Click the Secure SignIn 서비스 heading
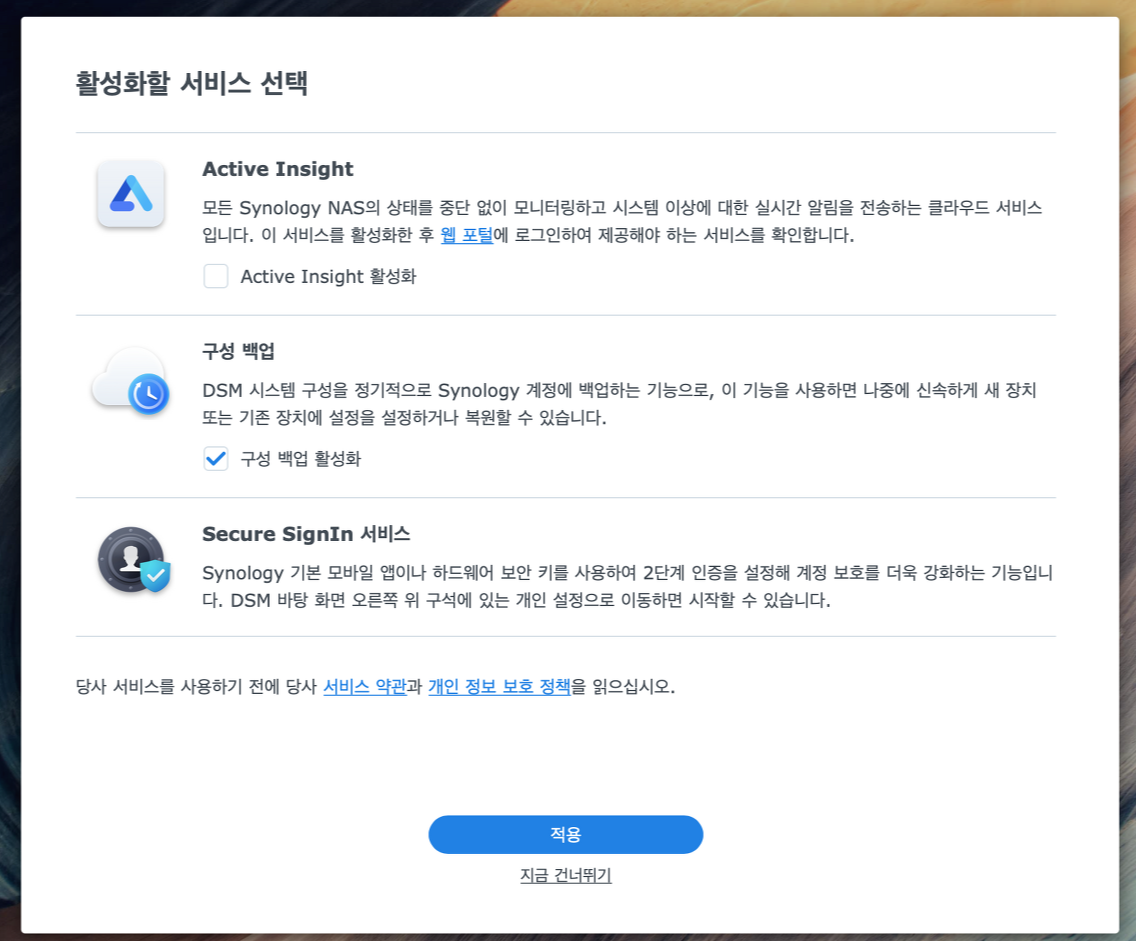 pos(306,534)
